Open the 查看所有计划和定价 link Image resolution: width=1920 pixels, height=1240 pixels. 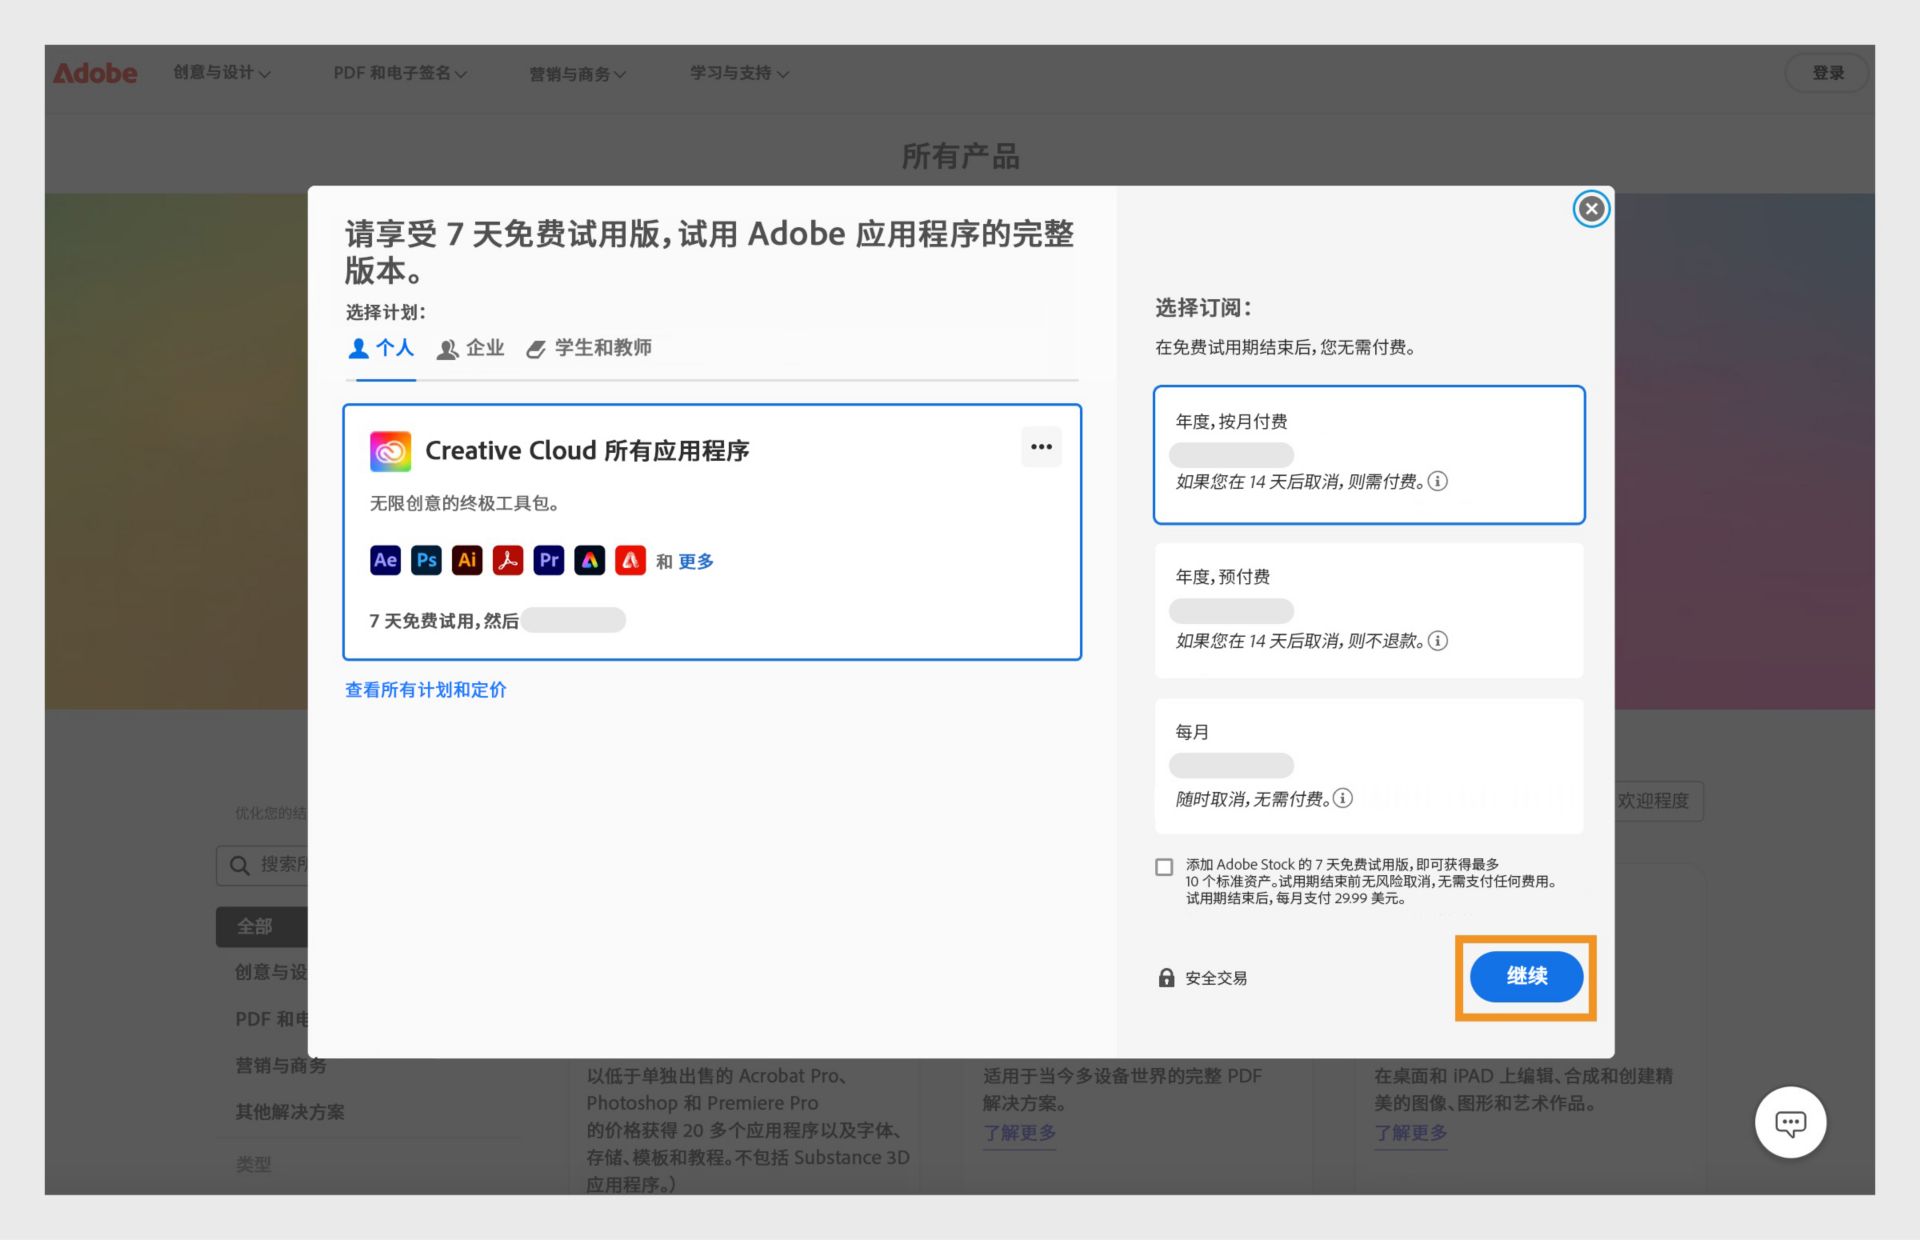pyautogui.click(x=426, y=690)
